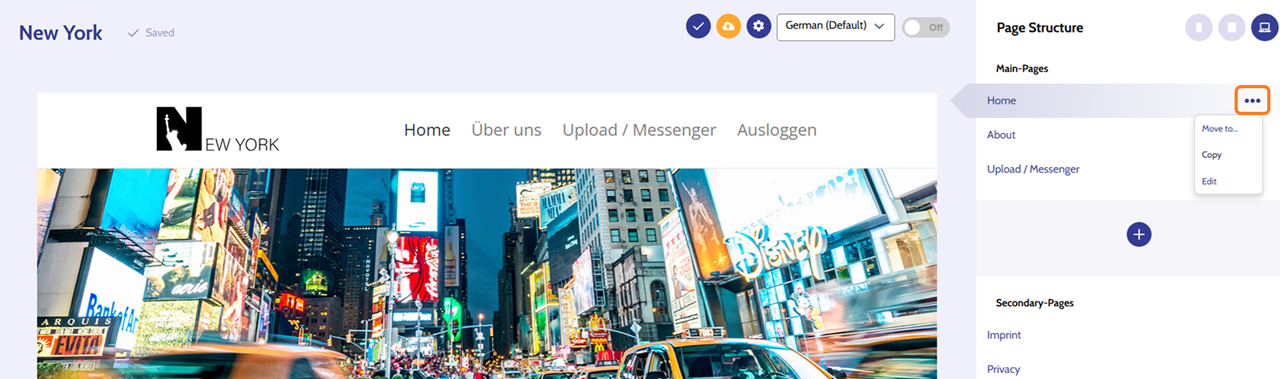Switch to tablet preview icon
Viewport: 1280px width, 379px height.
[1231, 28]
